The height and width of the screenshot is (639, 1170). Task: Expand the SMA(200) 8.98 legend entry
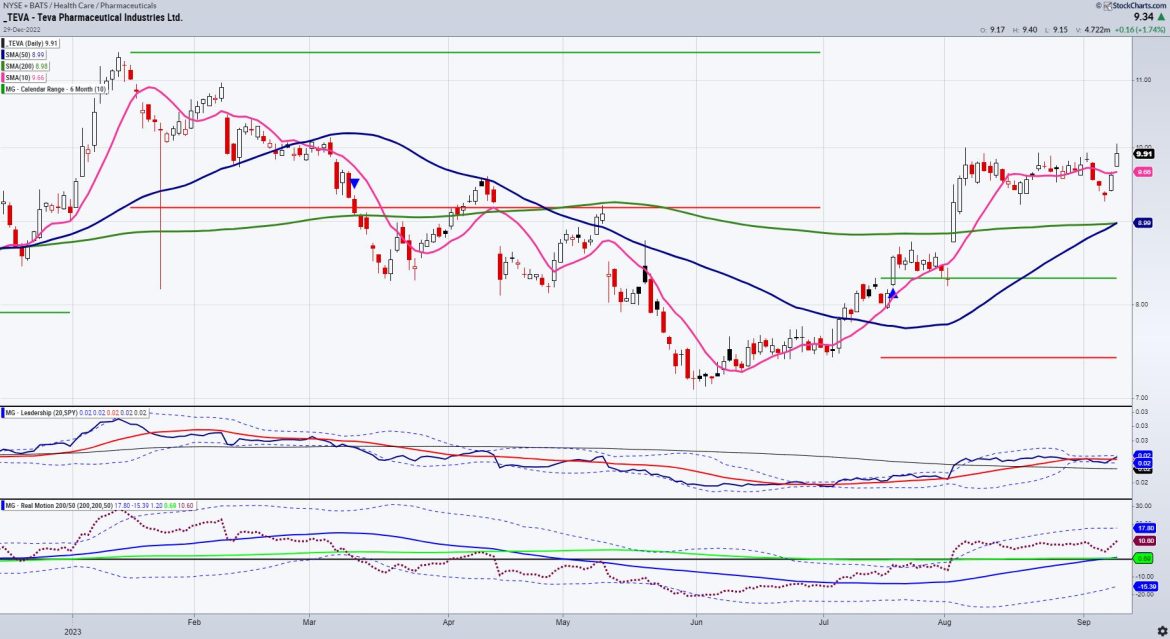[x=26, y=66]
